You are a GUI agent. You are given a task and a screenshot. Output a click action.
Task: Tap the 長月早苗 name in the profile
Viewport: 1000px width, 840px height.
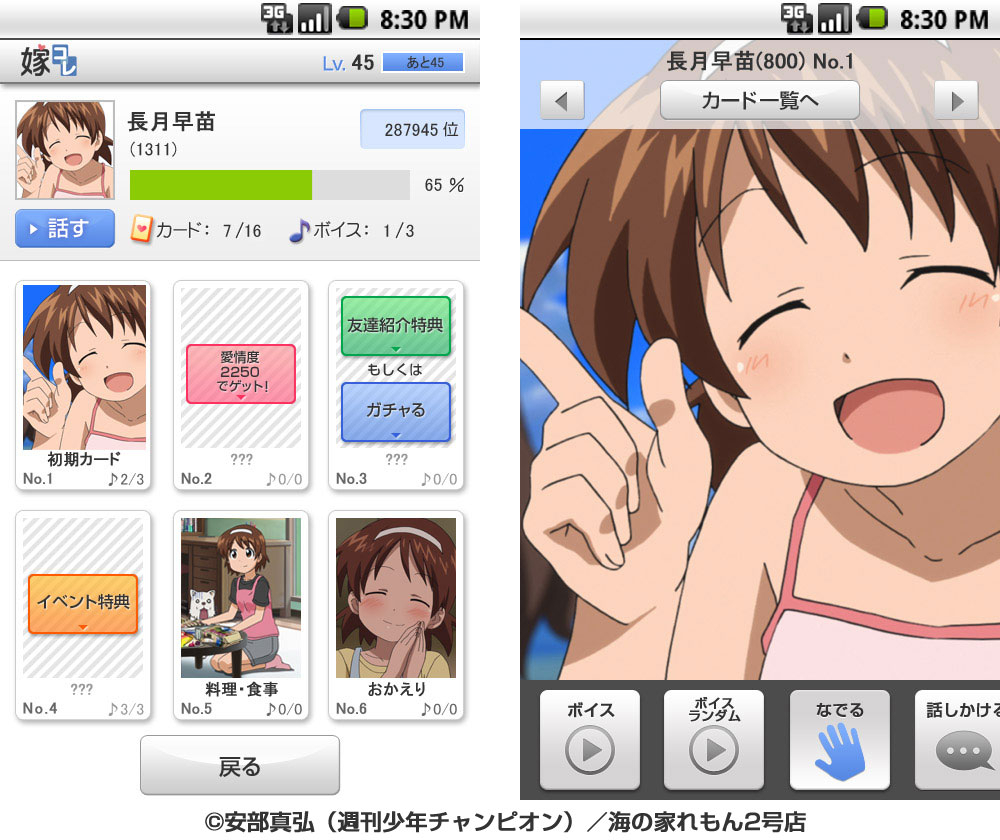click(x=172, y=121)
